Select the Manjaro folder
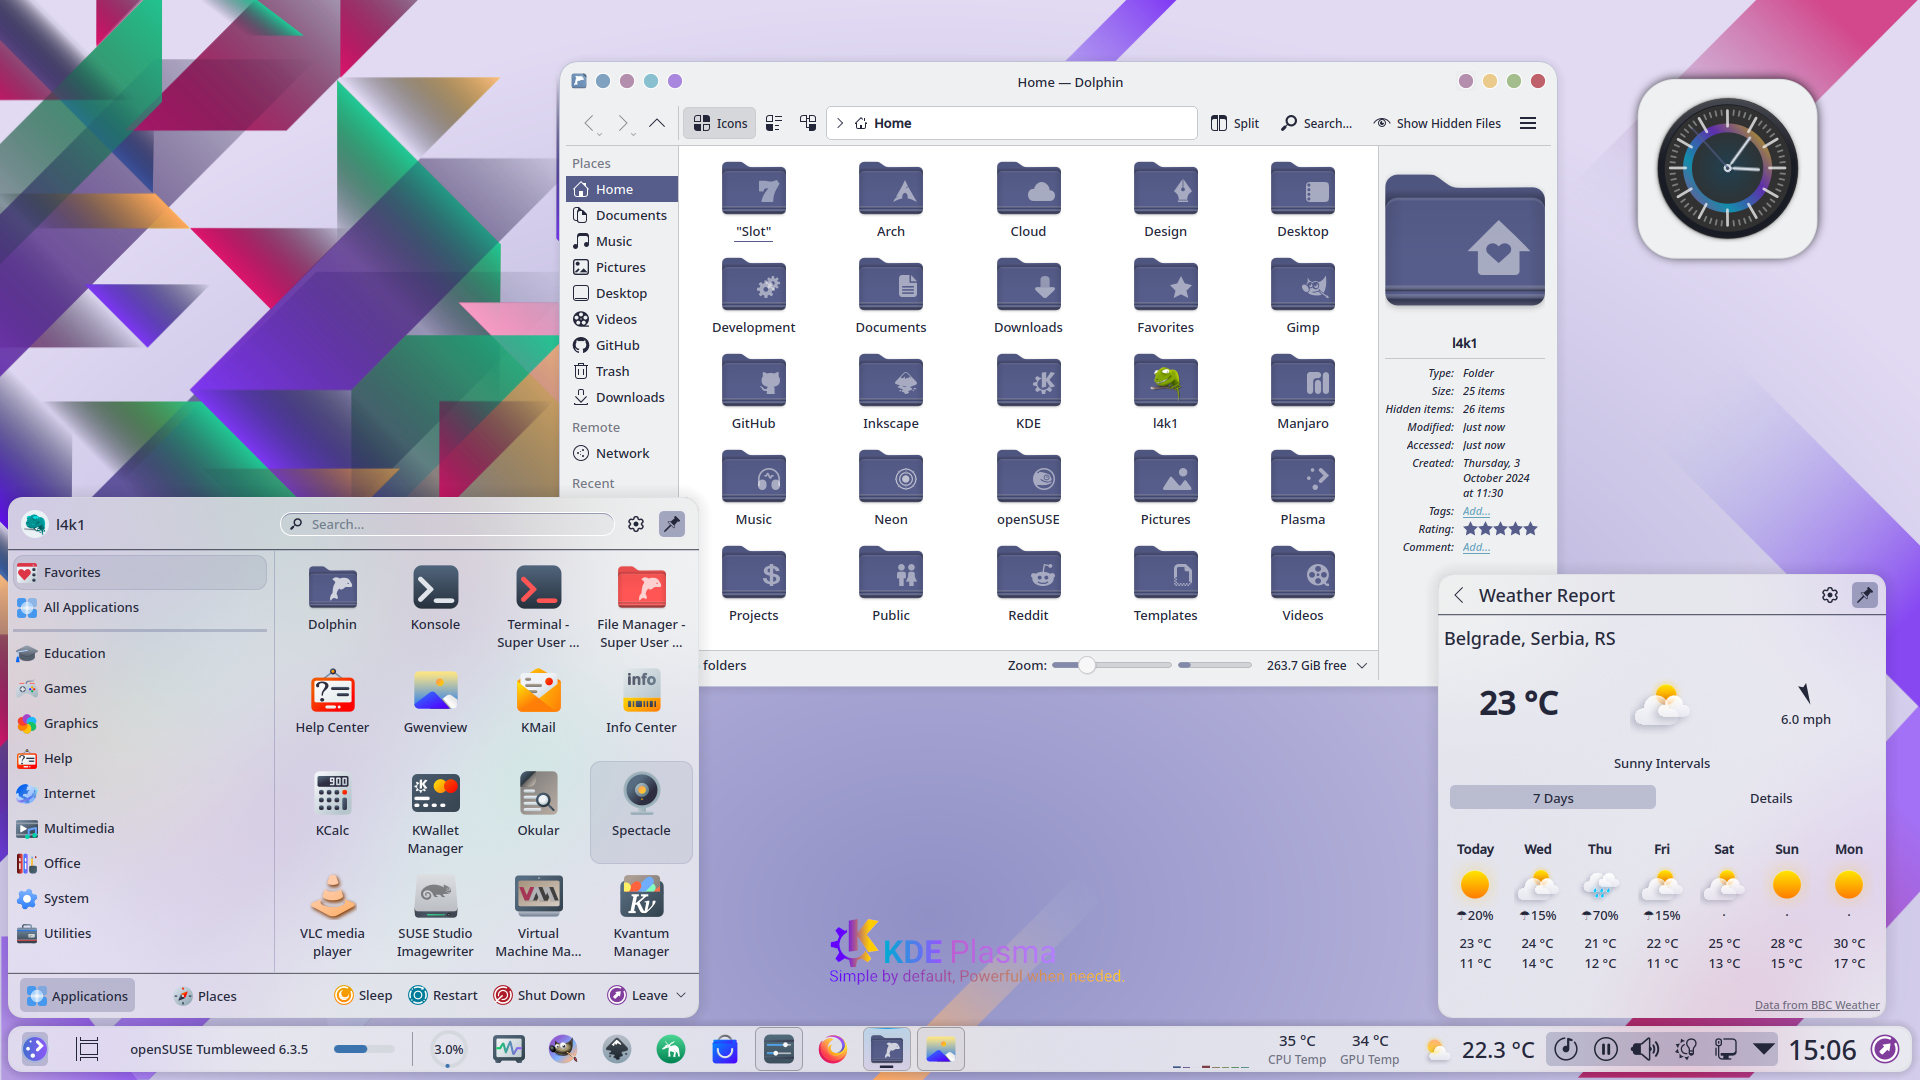 coord(1303,391)
